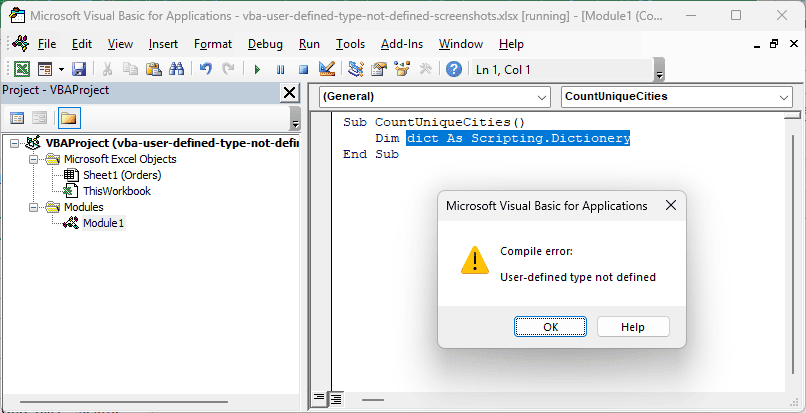Click the Insert UserForm toolbar icon
The image size is (806, 413).
pyautogui.click(x=45, y=69)
